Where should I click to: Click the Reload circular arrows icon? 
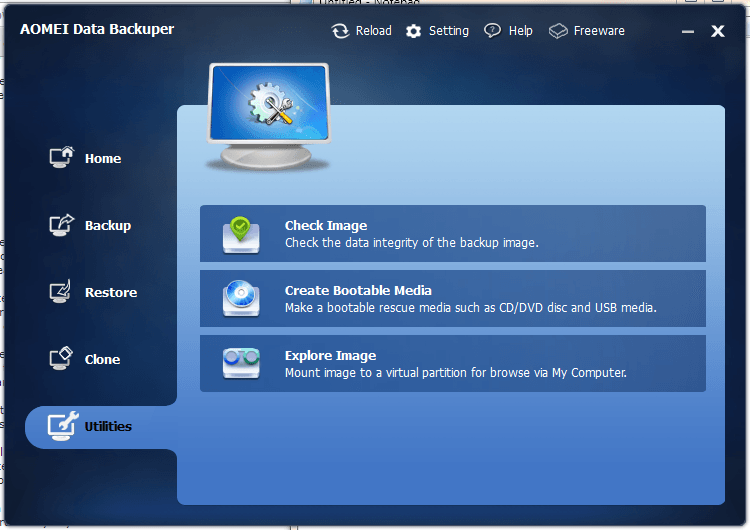340,31
